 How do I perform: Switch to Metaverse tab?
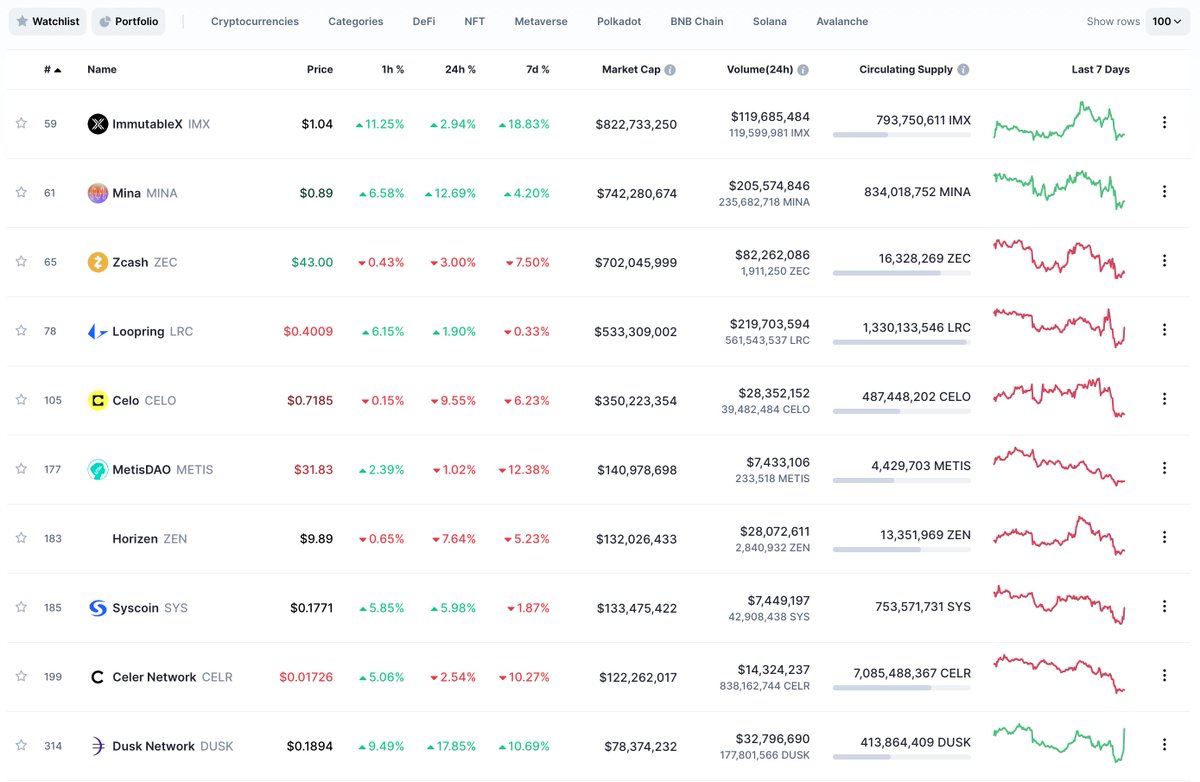click(x=541, y=21)
